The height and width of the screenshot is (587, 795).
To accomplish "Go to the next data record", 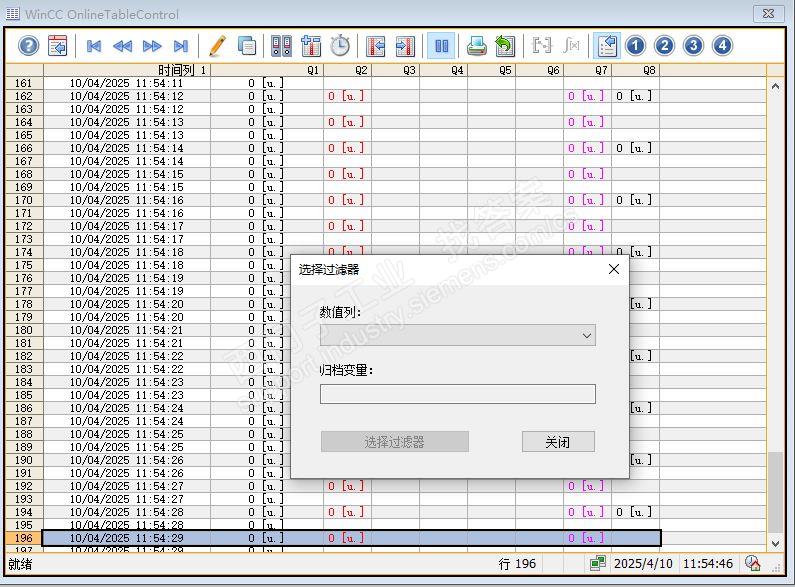I will (x=152, y=46).
